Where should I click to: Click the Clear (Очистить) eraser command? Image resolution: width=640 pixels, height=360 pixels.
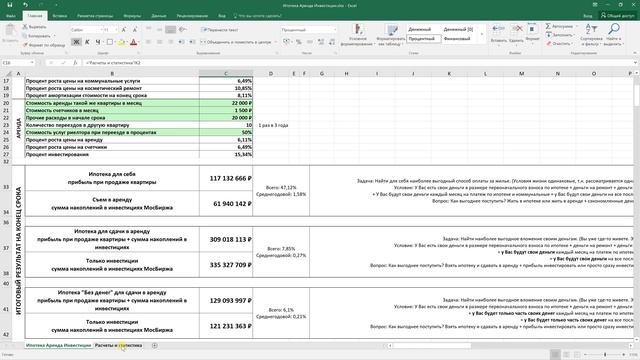pyautogui.click(x=559, y=43)
